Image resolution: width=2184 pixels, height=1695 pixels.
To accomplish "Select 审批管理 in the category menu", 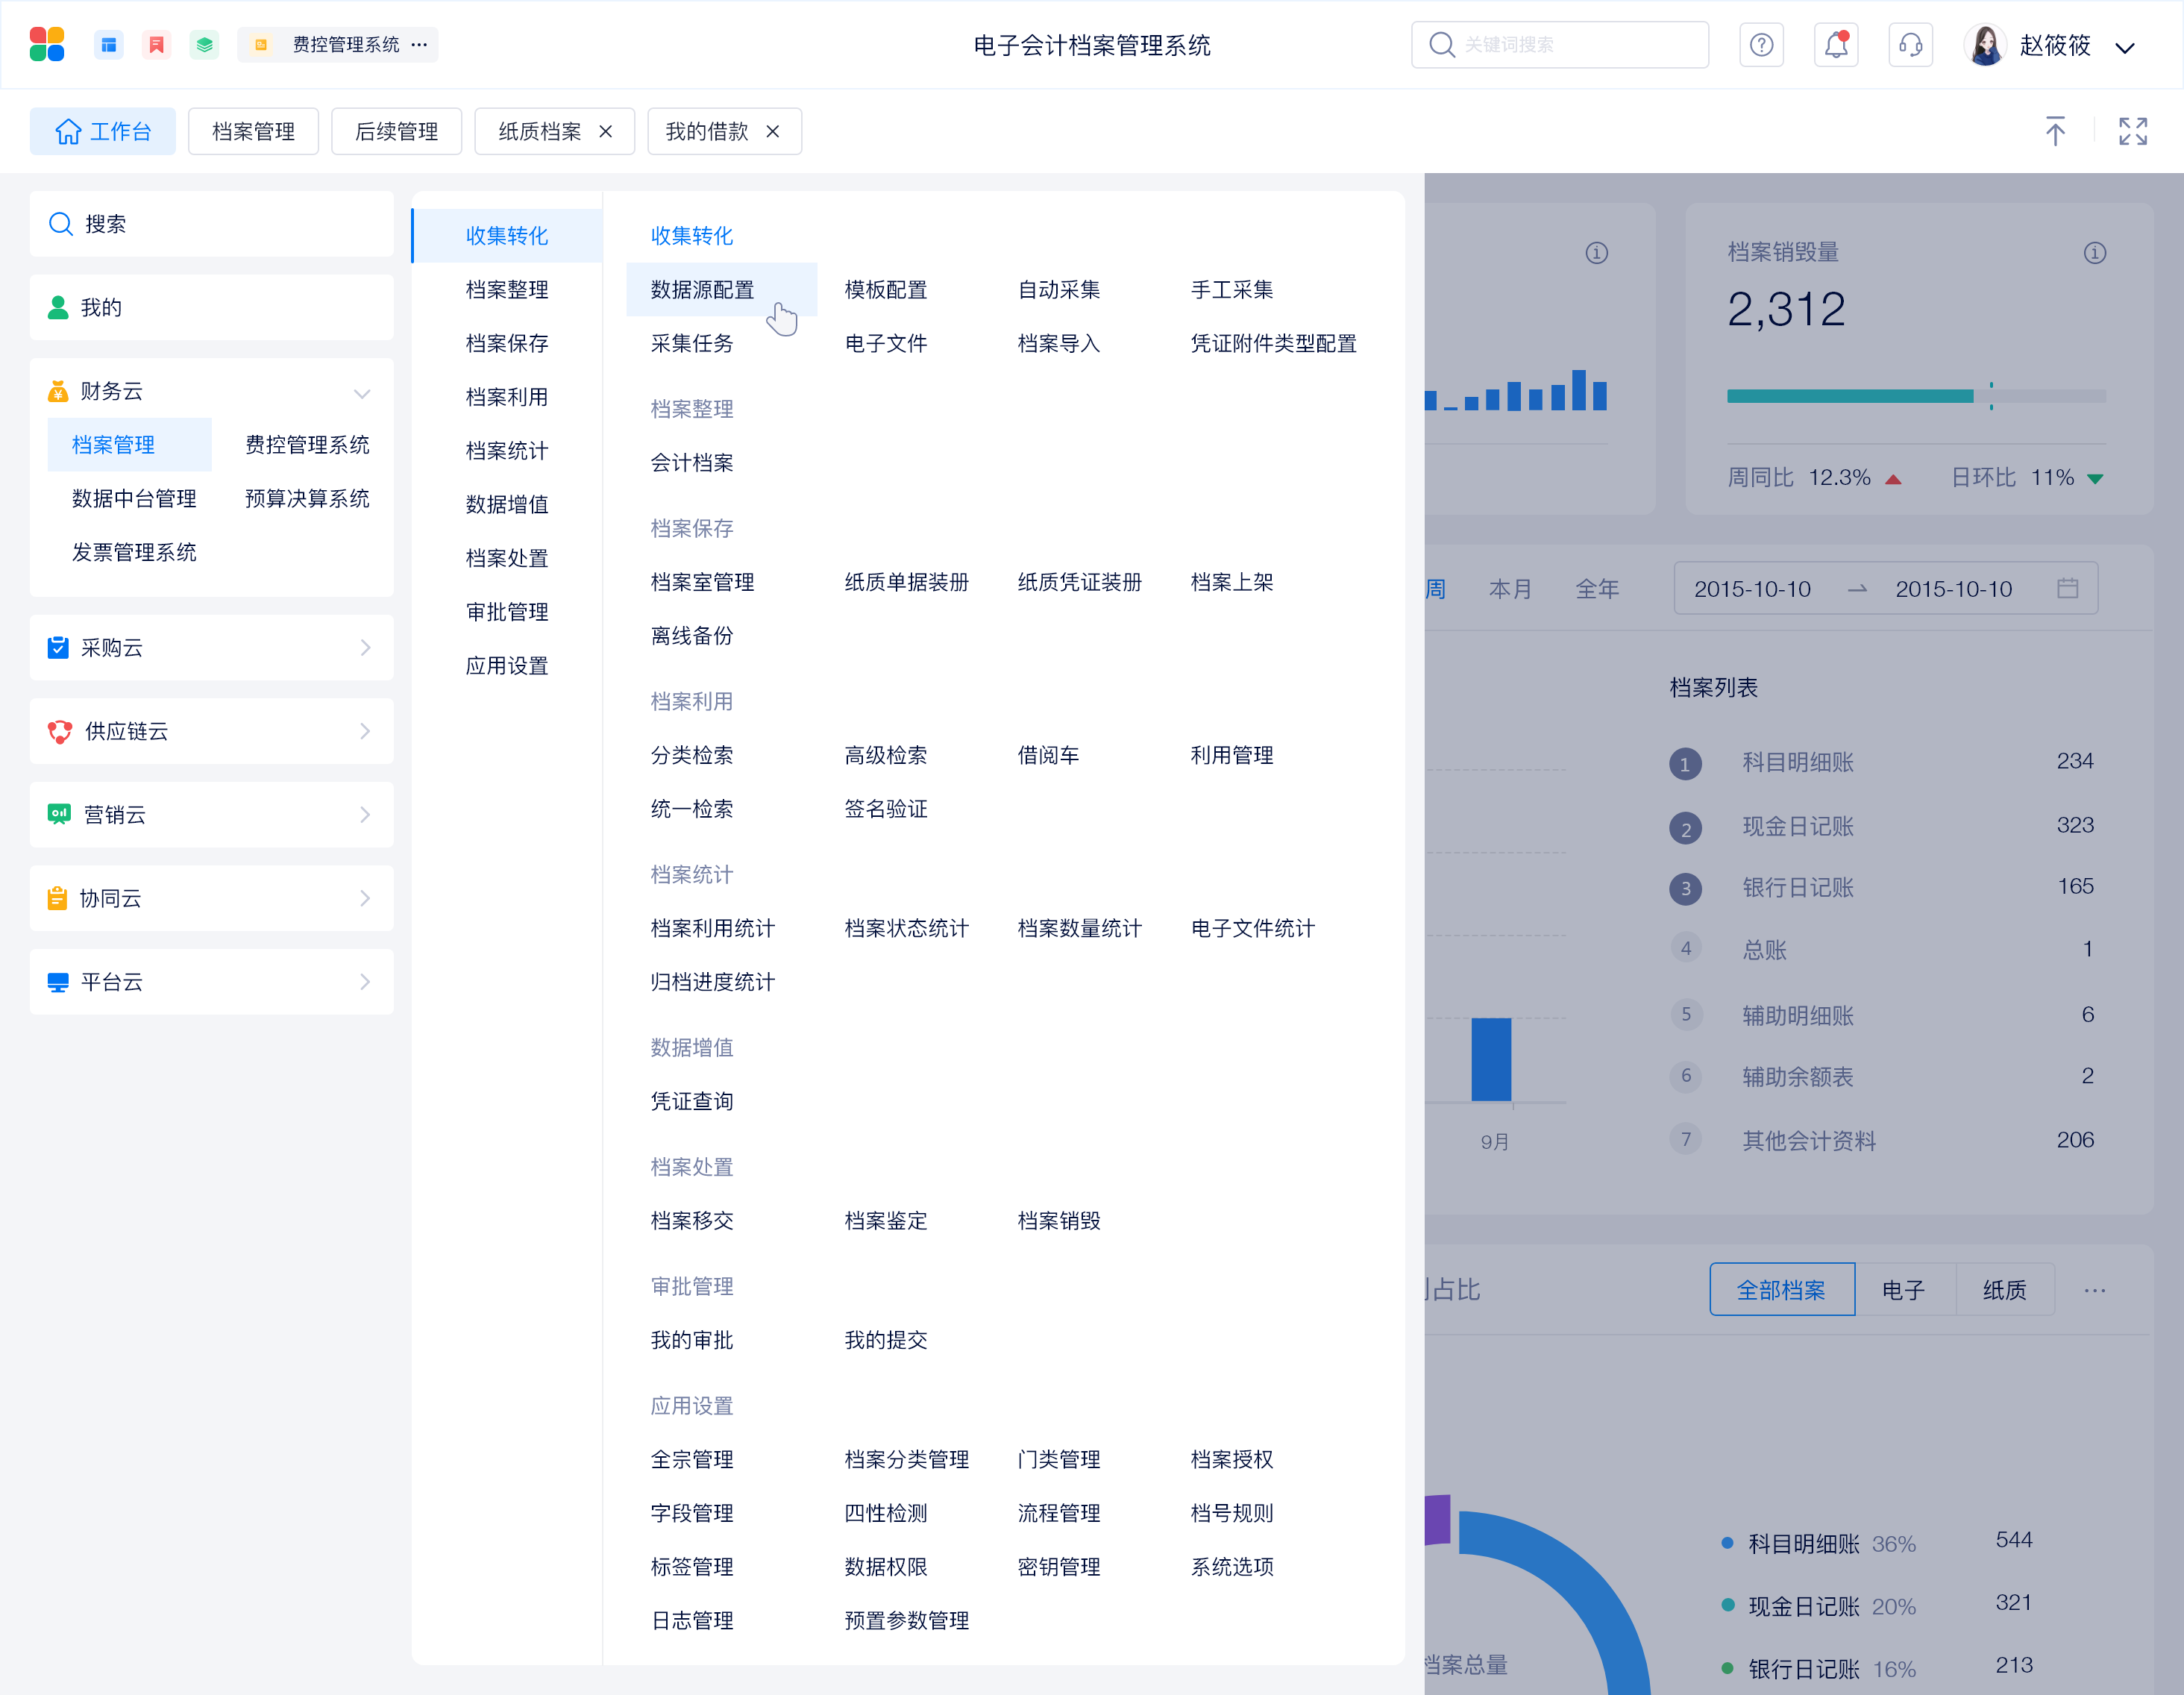I will pyautogui.click(x=507, y=612).
